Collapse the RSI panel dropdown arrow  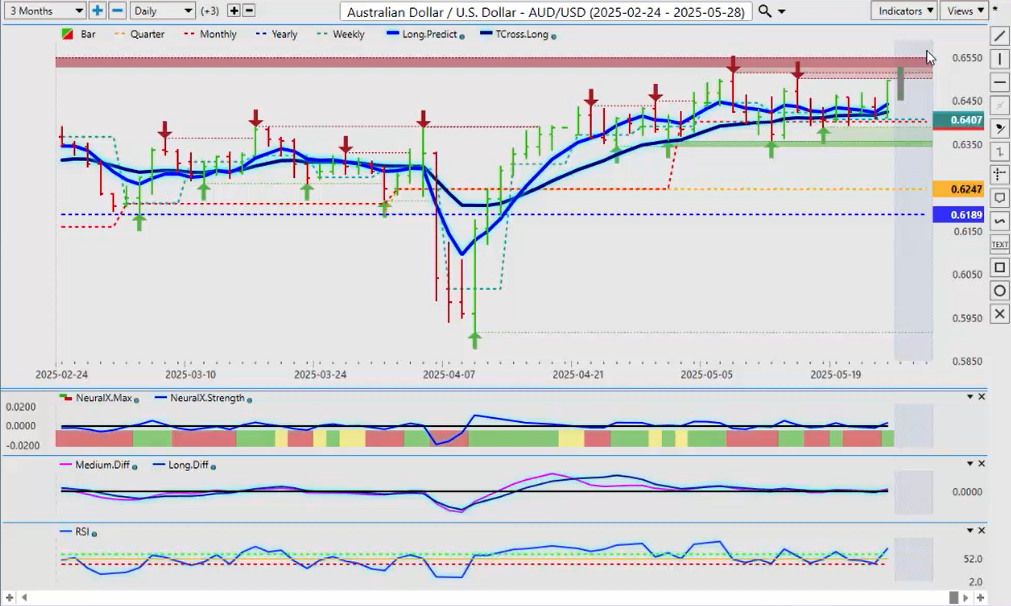(969, 530)
